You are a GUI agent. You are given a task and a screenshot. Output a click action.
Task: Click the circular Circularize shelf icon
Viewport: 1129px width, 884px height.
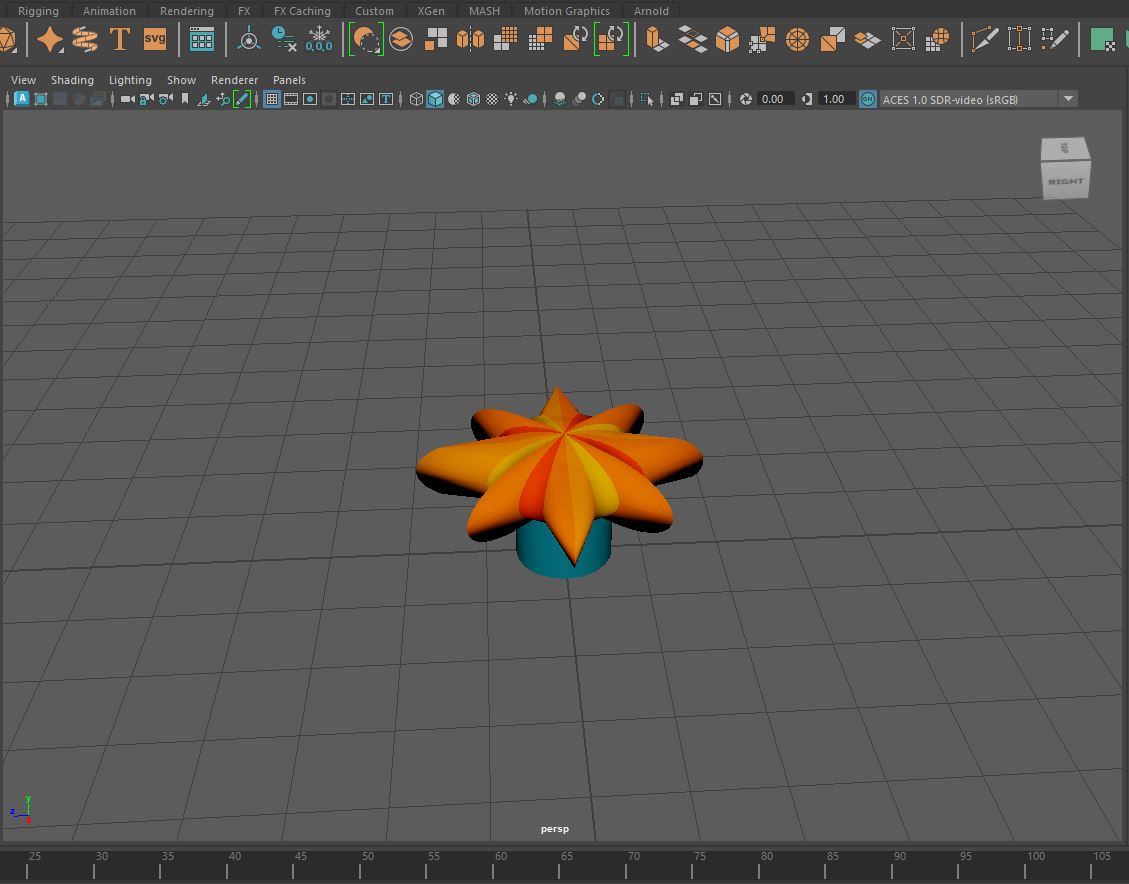pyautogui.click(x=797, y=40)
